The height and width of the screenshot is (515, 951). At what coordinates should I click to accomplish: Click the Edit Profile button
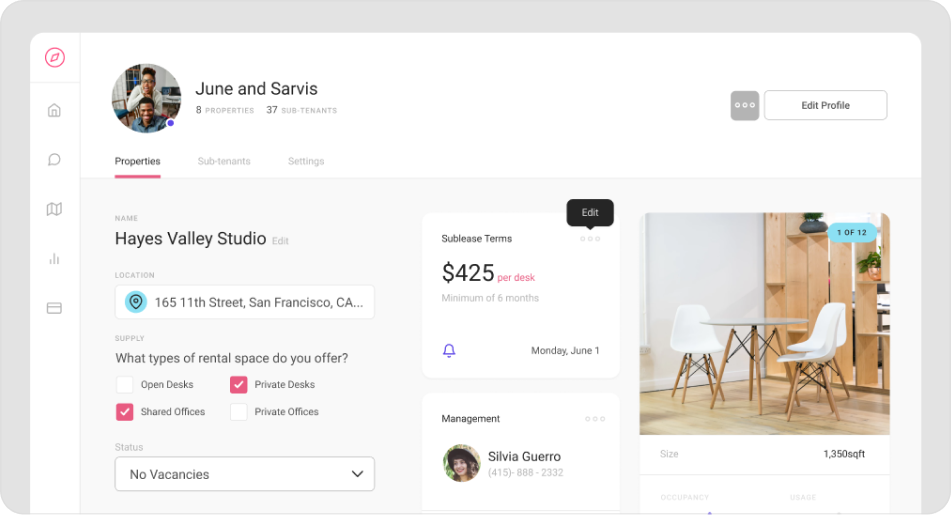click(x=825, y=106)
